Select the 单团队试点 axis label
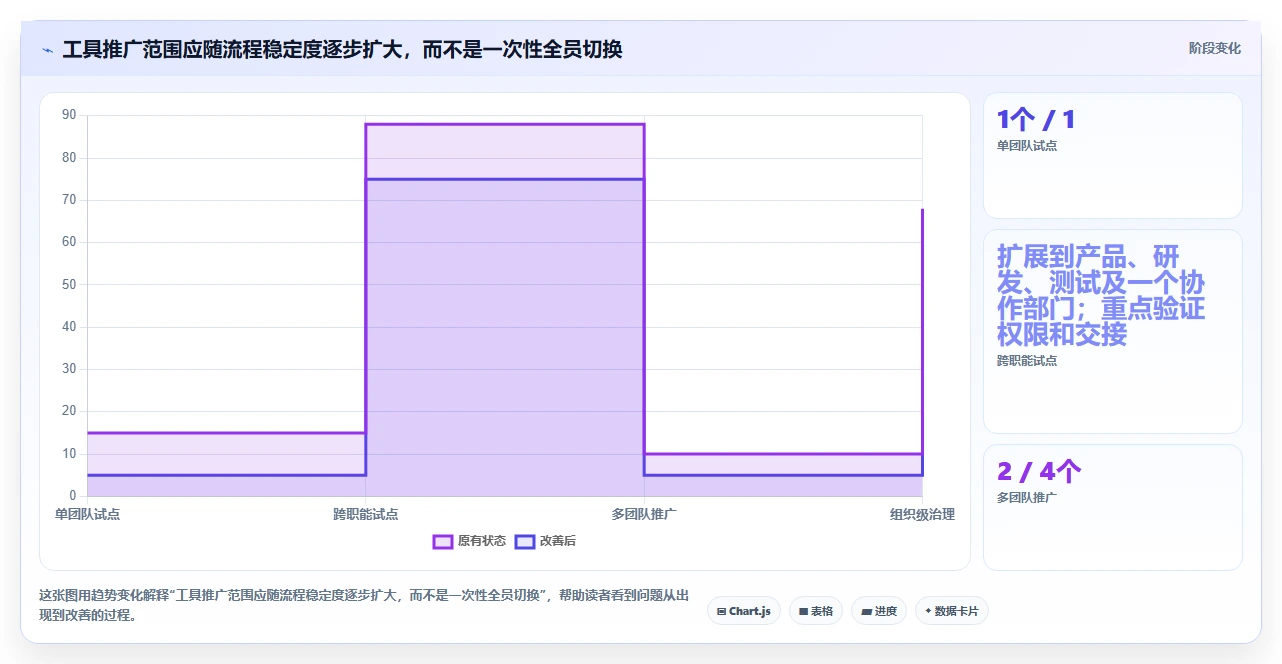 tap(87, 514)
